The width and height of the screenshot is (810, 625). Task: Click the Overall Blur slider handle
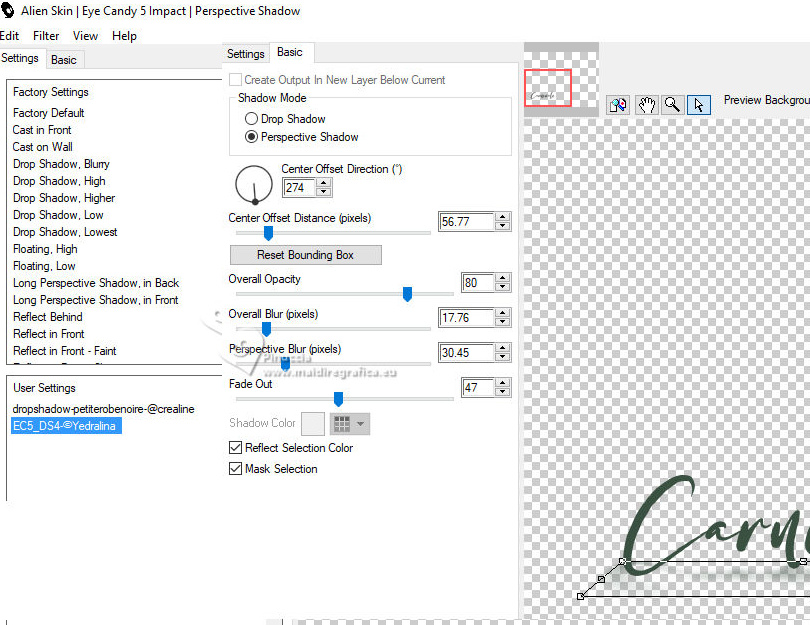[267, 329]
